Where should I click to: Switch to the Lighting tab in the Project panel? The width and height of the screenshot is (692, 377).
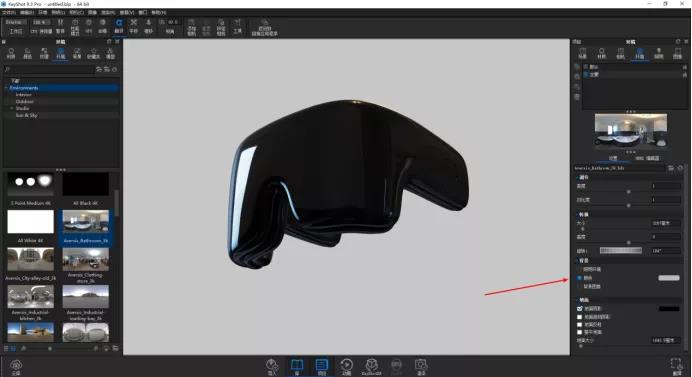658,53
